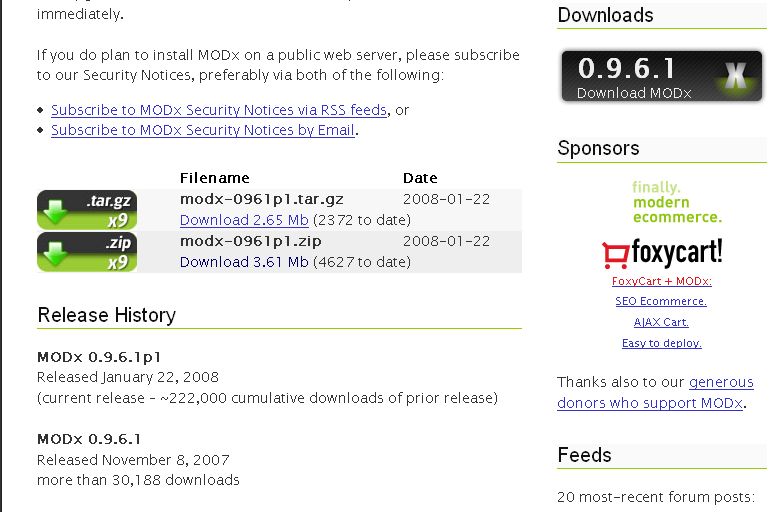
Task: Click Released November 8, 2007 text
Action: tap(133, 460)
